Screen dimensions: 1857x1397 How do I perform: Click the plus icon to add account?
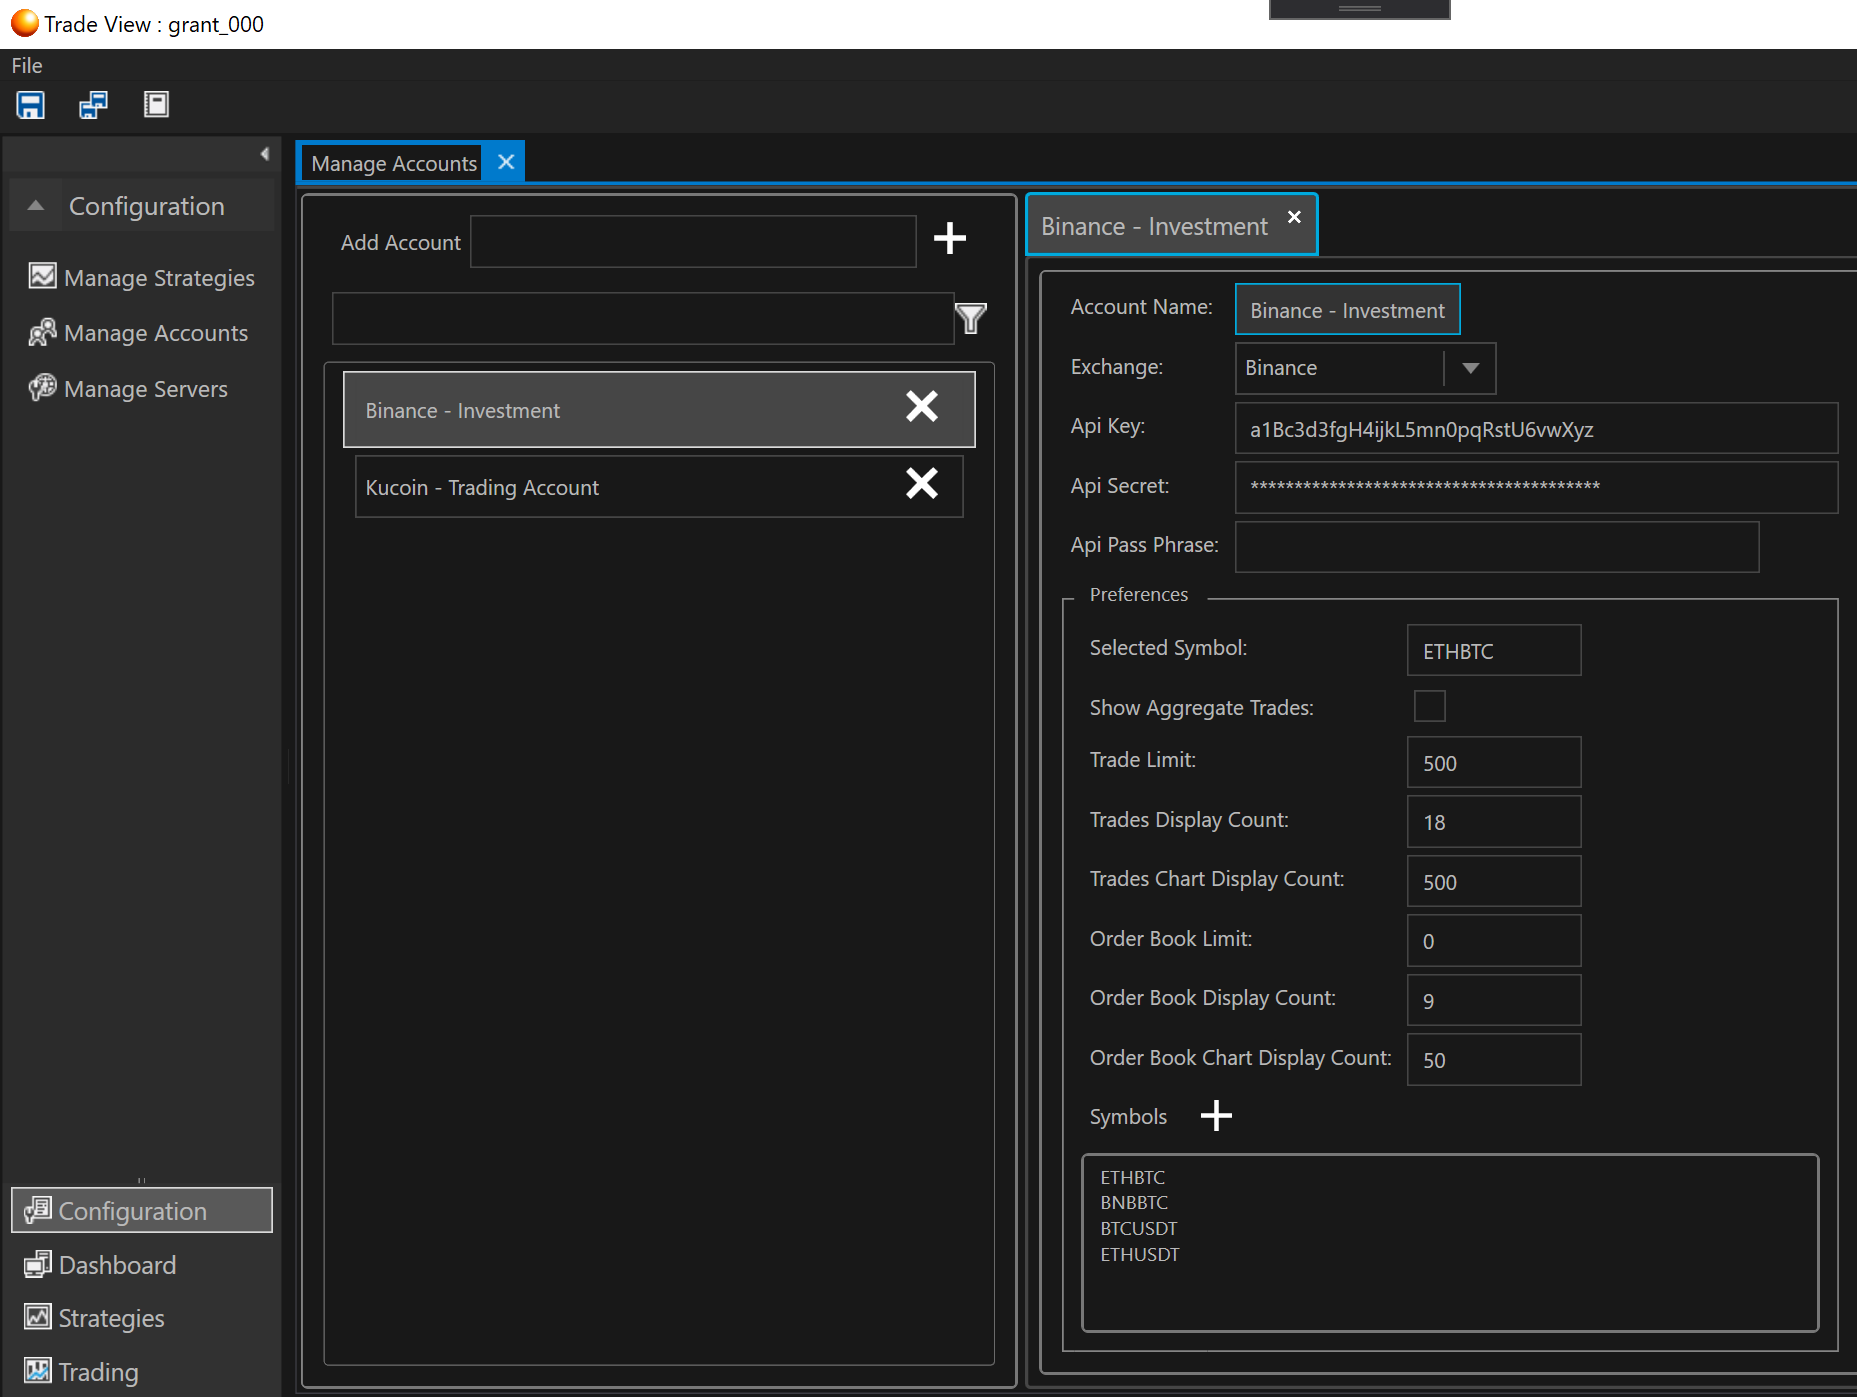point(949,238)
